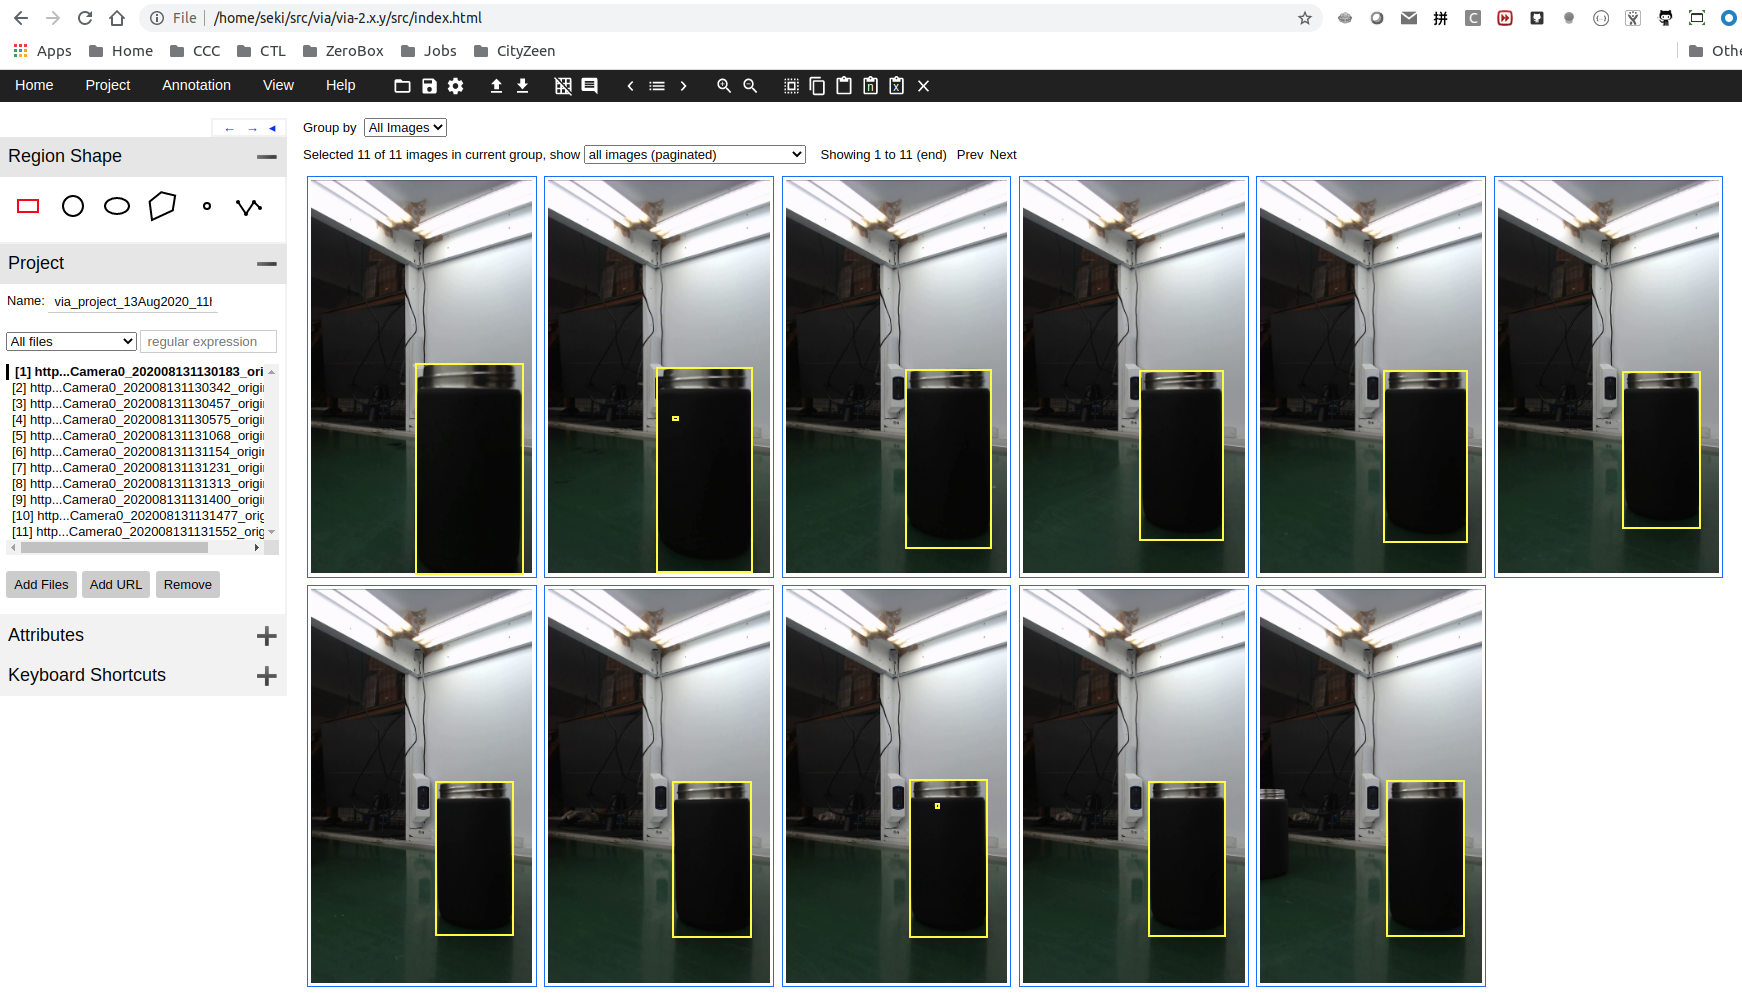Save project using the floppy disk icon

pos(429,86)
